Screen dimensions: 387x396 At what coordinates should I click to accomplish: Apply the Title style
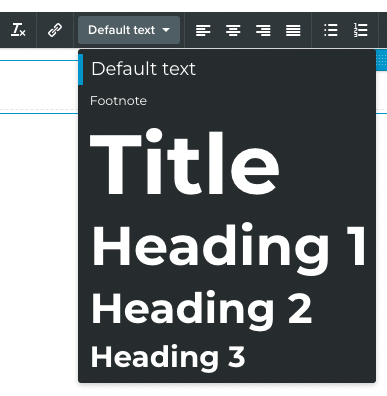point(227,163)
